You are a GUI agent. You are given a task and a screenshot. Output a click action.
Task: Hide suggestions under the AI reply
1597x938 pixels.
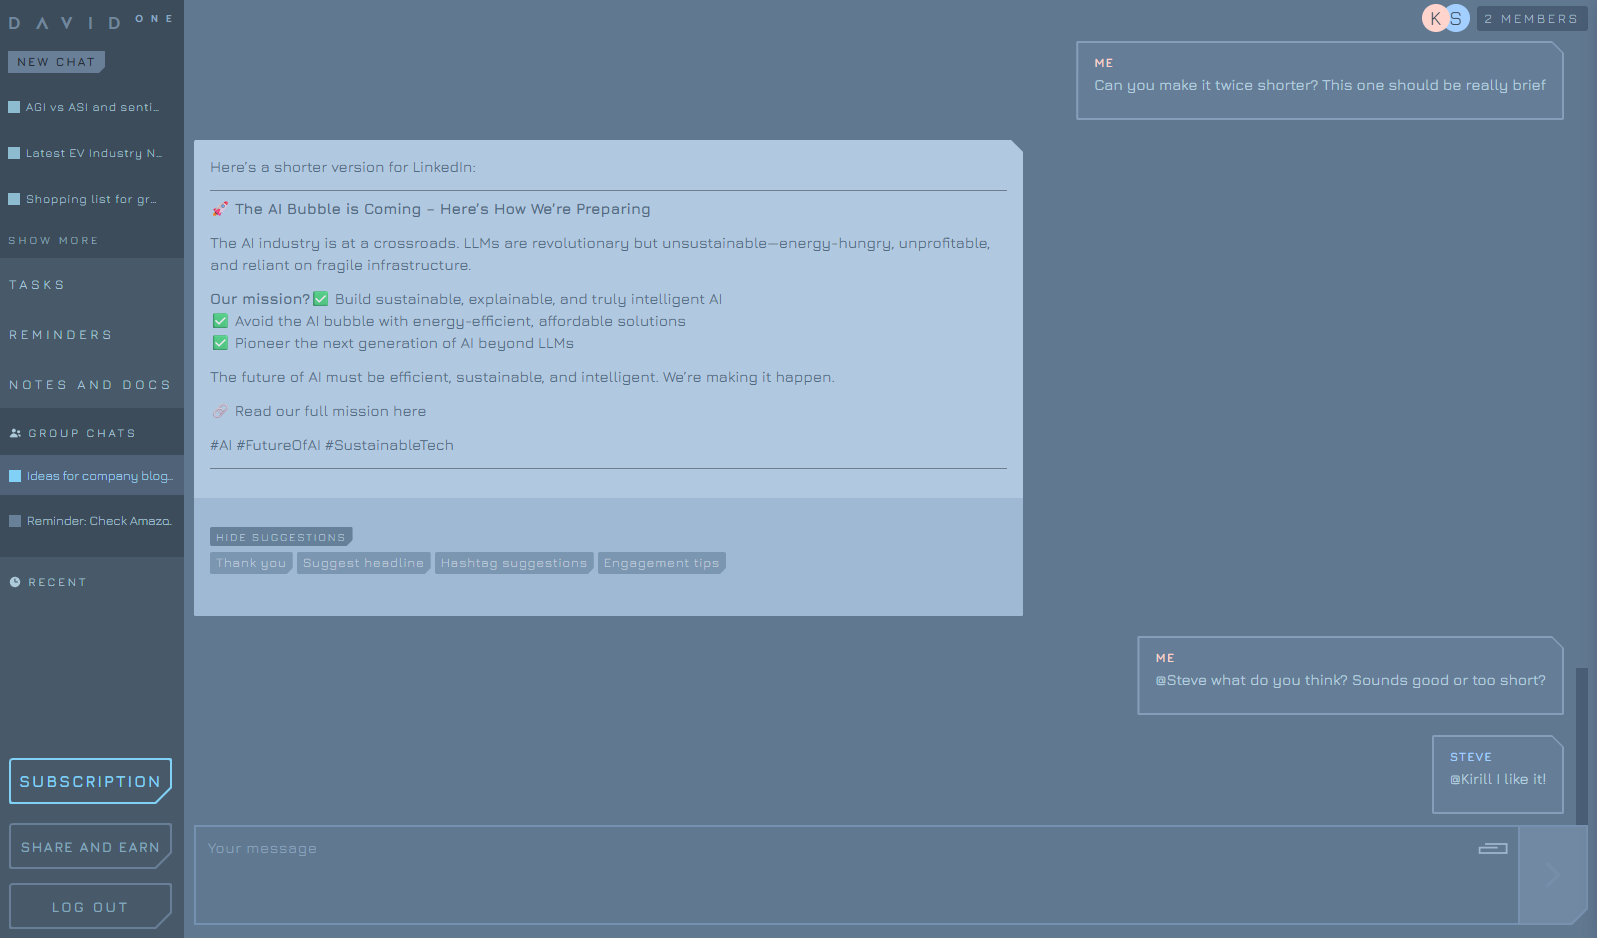click(x=281, y=537)
